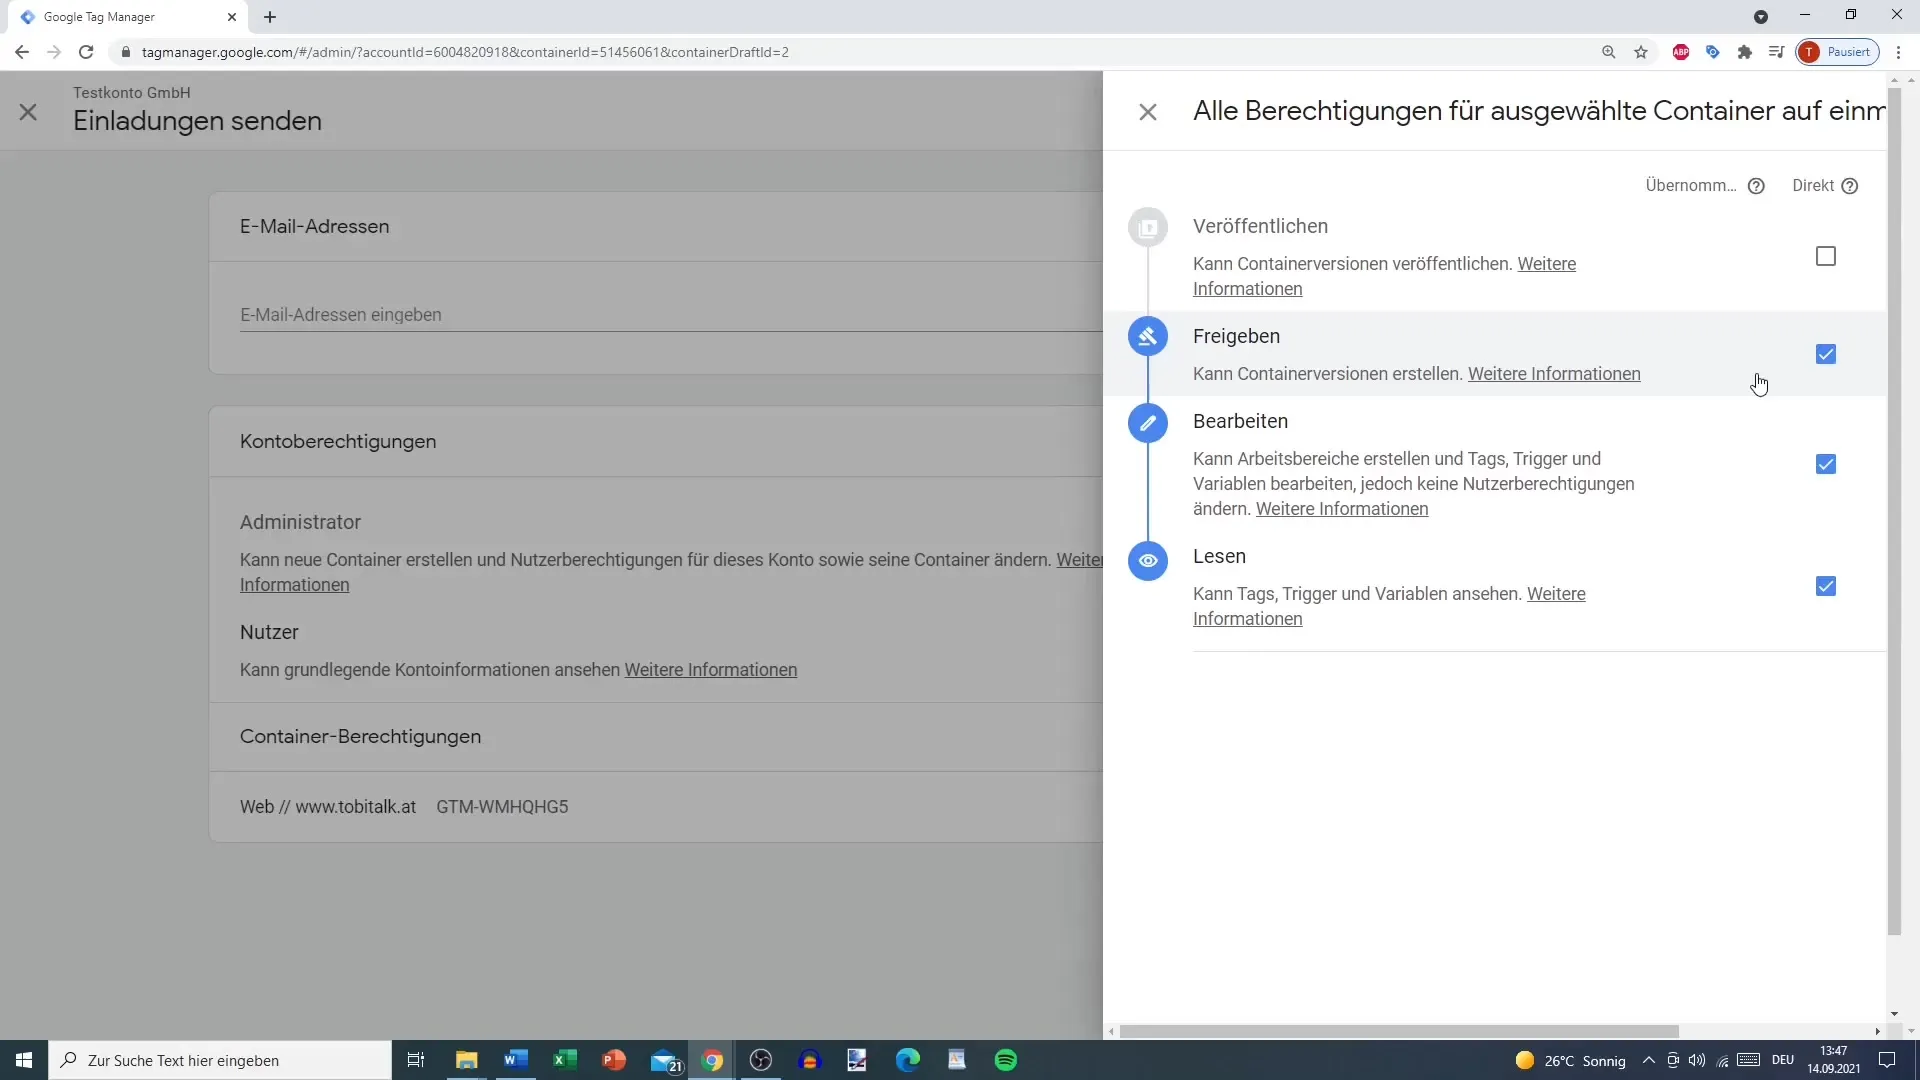The width and height of the screenshot is (1920, 1080).
Task: Show hidden system tray icons
Action: point(1648,1060)
